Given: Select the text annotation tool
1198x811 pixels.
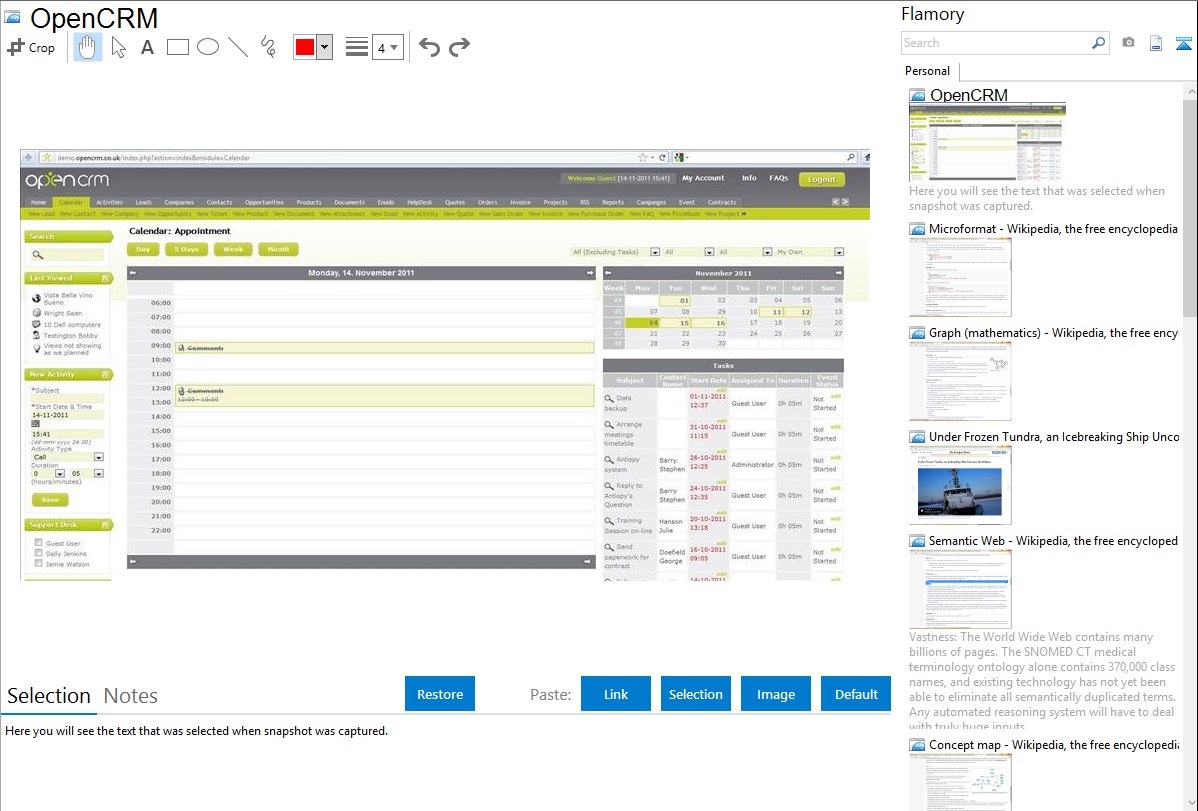Looking at the screenshot, I should (147, 47).
